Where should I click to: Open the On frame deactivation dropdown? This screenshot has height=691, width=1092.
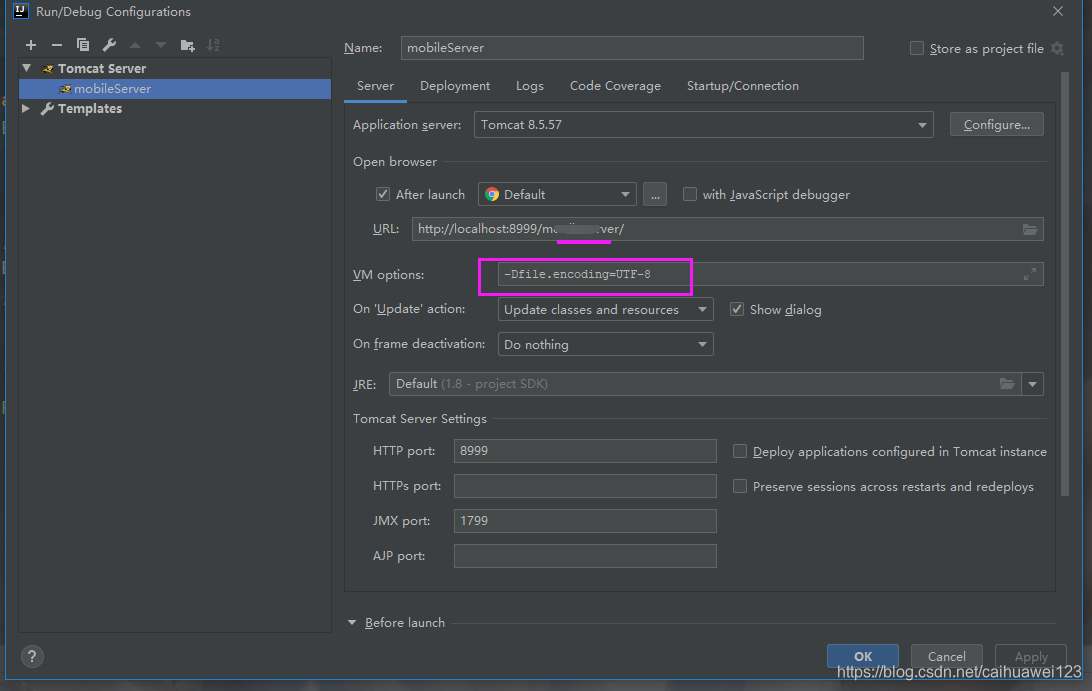tap(605, 344)
